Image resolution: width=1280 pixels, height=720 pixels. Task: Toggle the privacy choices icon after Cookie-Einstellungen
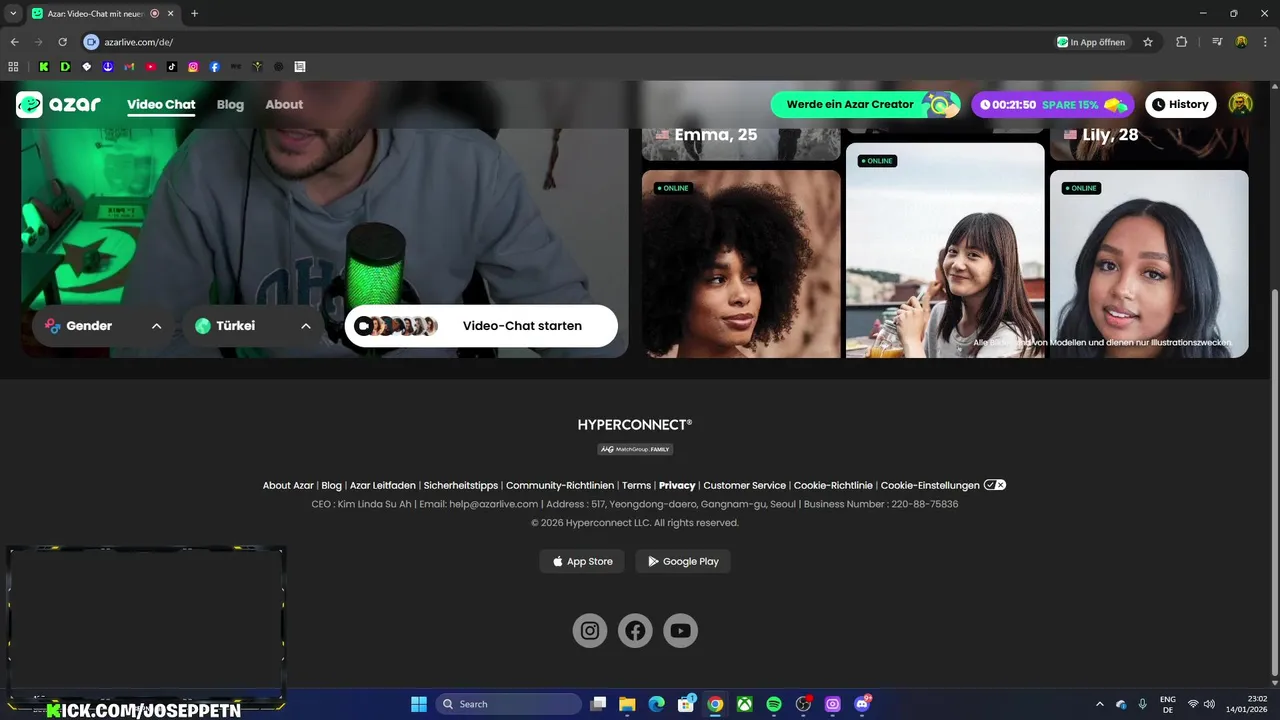pyautogui.click(x=995, y=485)
